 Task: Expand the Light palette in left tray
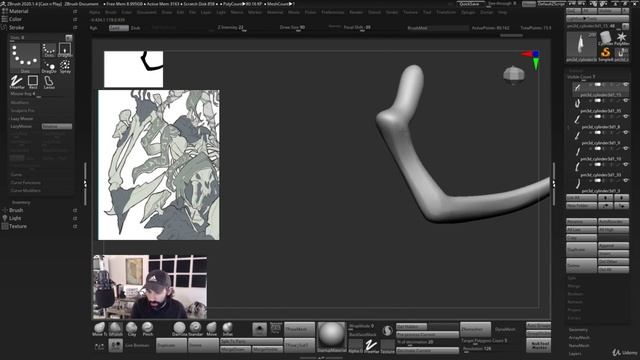15,218
